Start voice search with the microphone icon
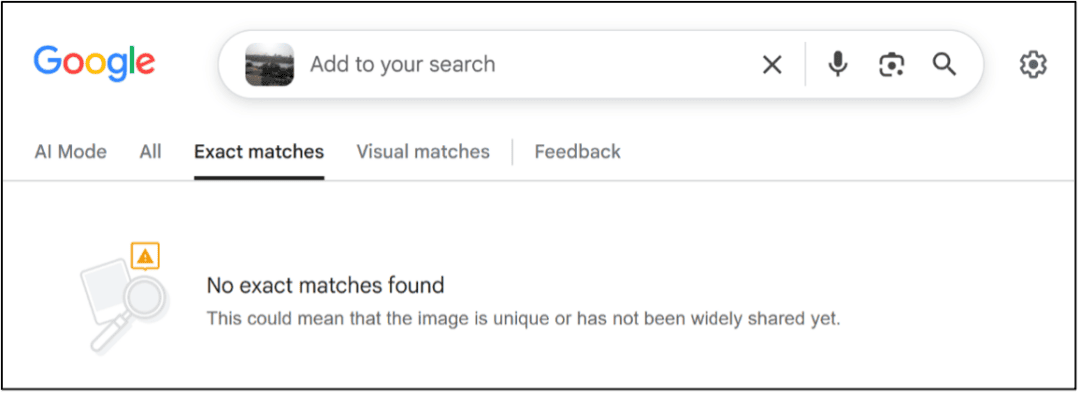 click(838, 65)
